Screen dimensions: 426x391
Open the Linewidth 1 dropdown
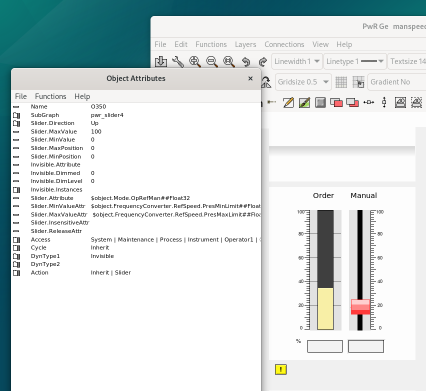(x=297, y=62)
